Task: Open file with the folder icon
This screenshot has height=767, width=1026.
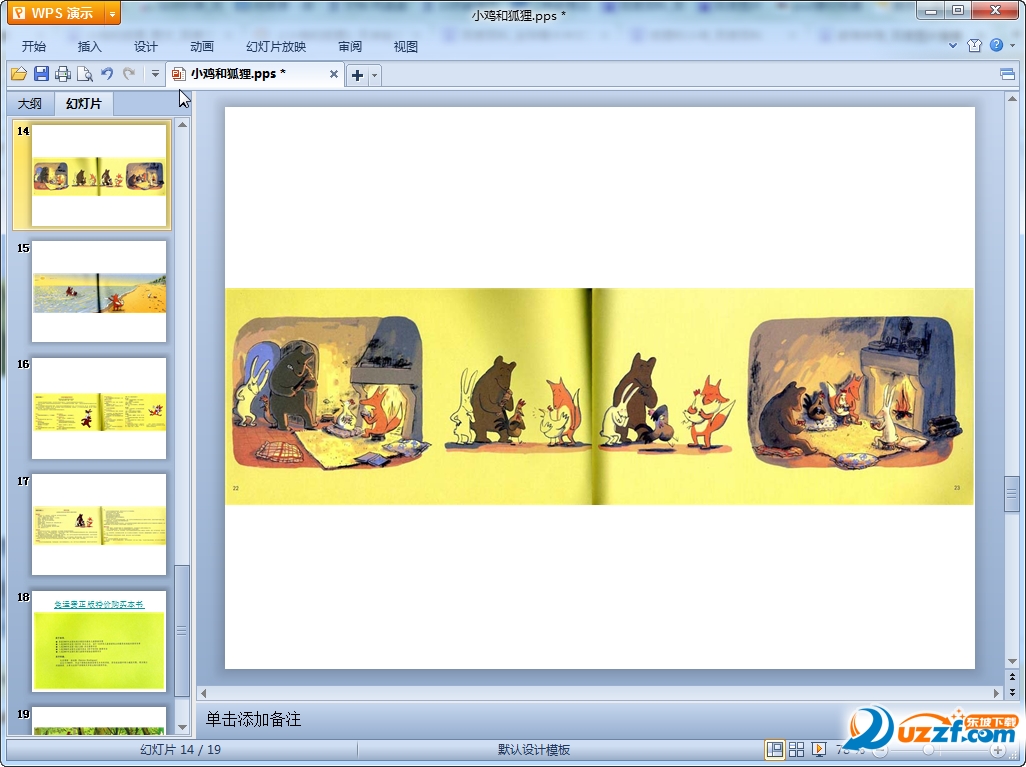Action: 19,74
